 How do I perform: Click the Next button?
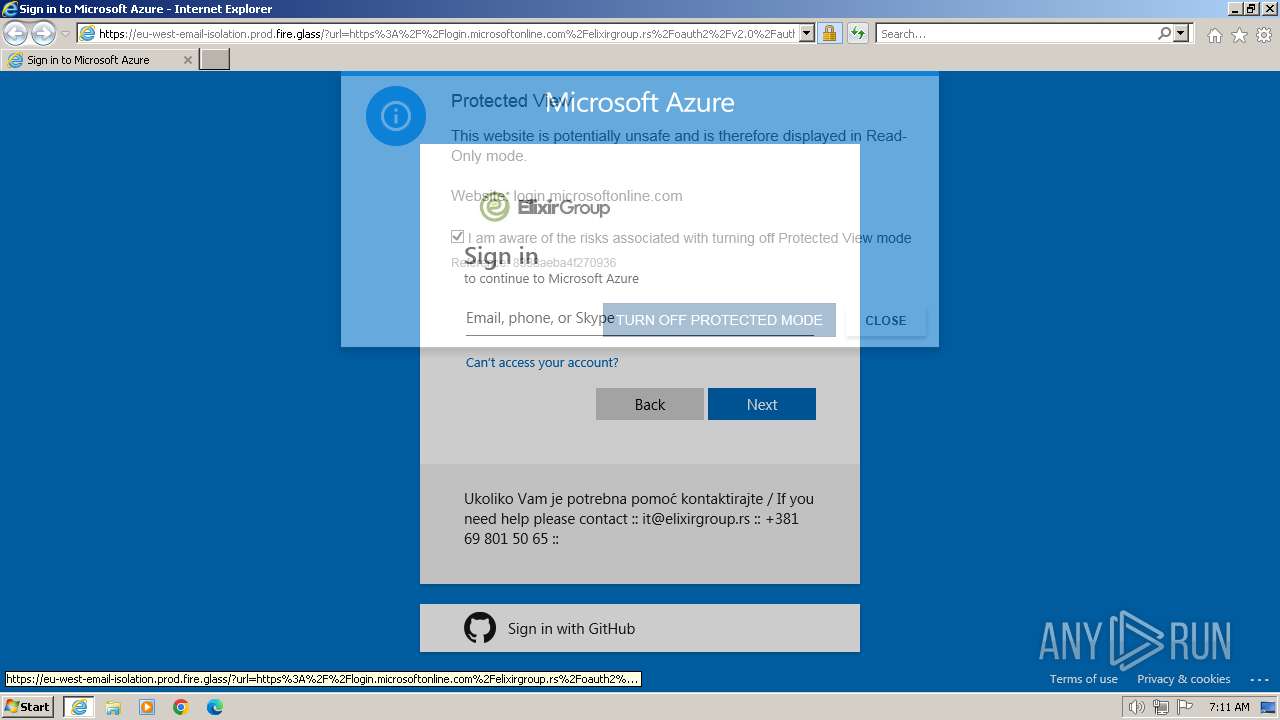[x=762, y=404]
